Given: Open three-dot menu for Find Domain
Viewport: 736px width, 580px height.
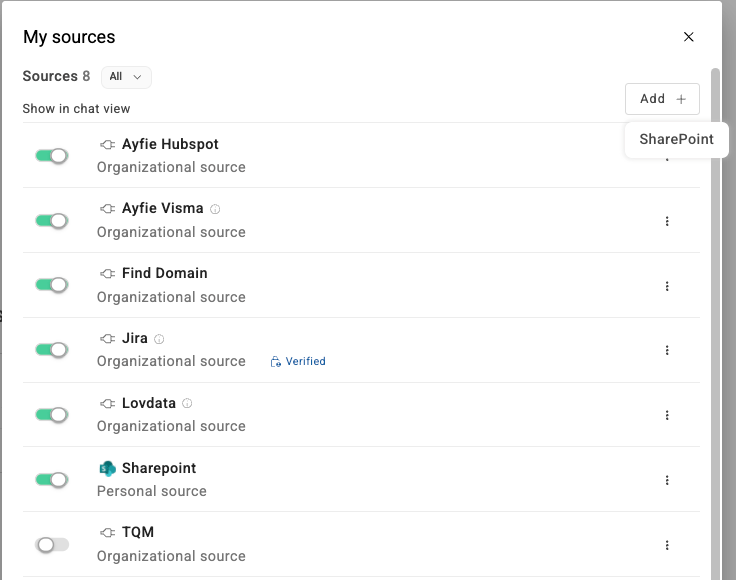Looking at the screenshot, I should click(x=667, y=286).
